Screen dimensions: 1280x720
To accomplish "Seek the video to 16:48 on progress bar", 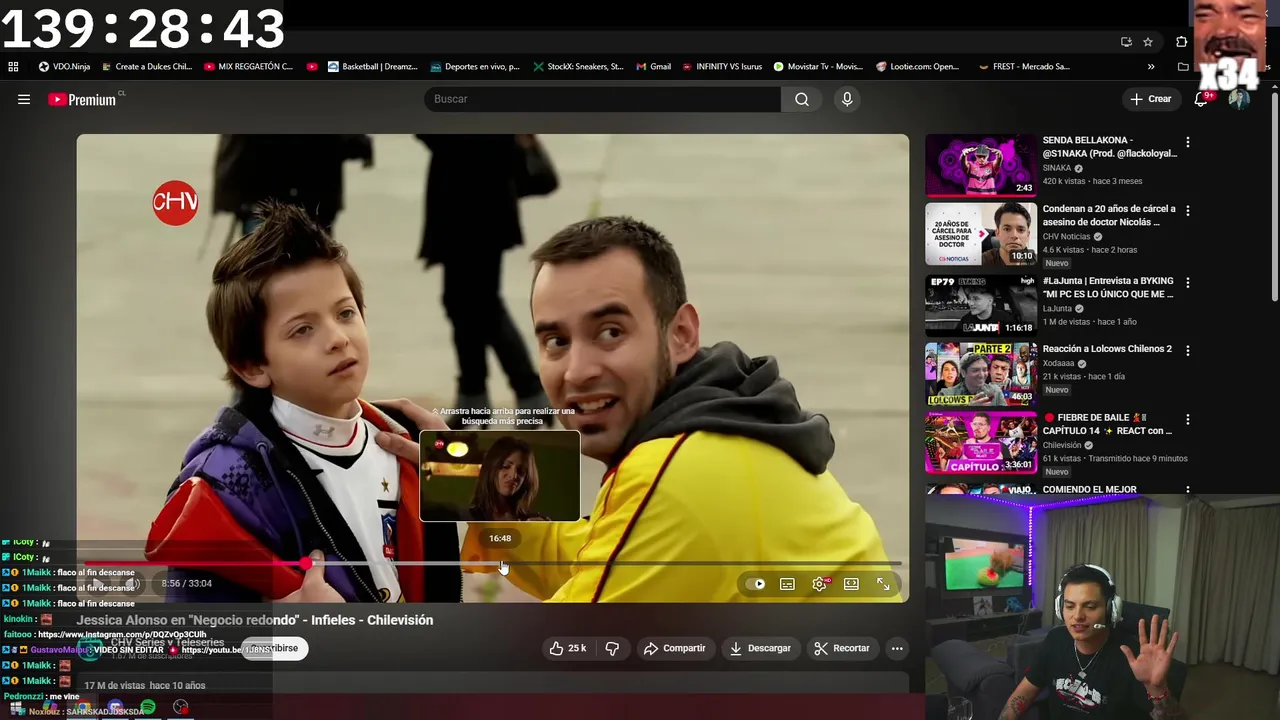I will point(500,564).
